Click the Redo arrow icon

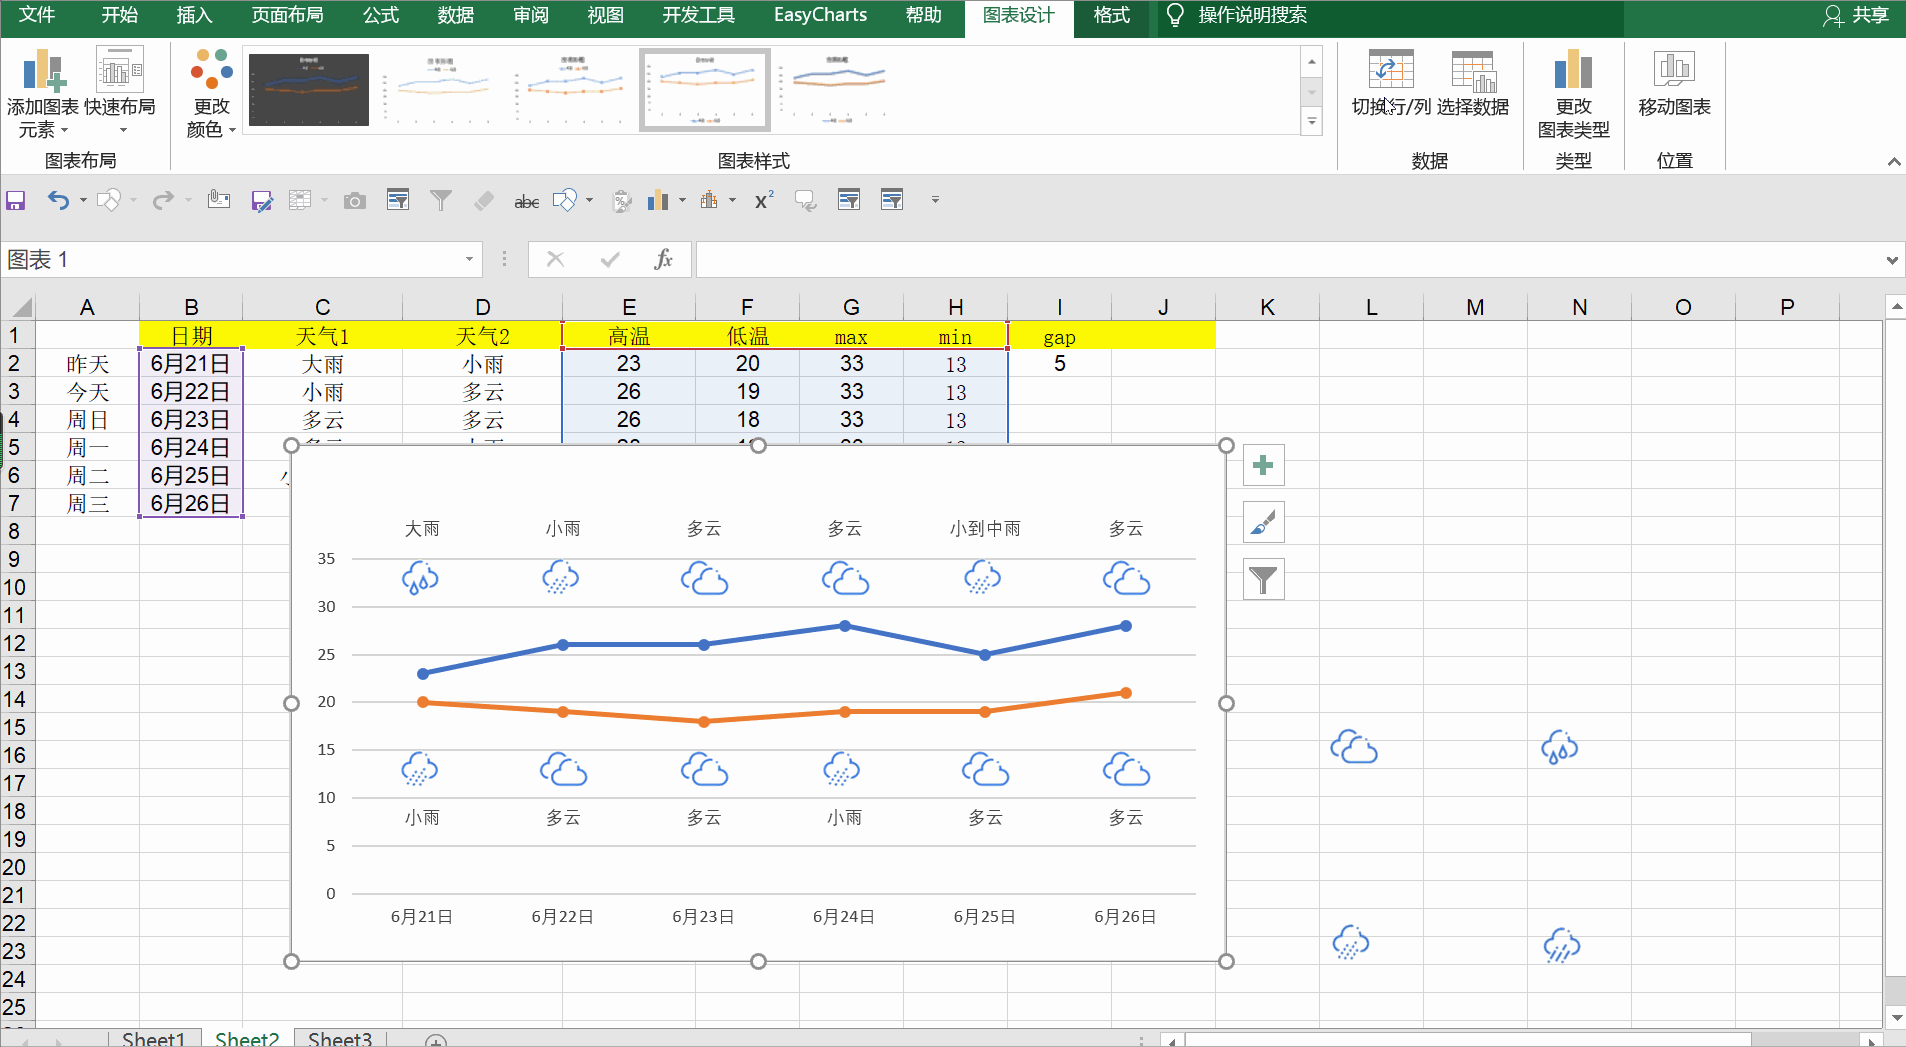click(162, 201)
